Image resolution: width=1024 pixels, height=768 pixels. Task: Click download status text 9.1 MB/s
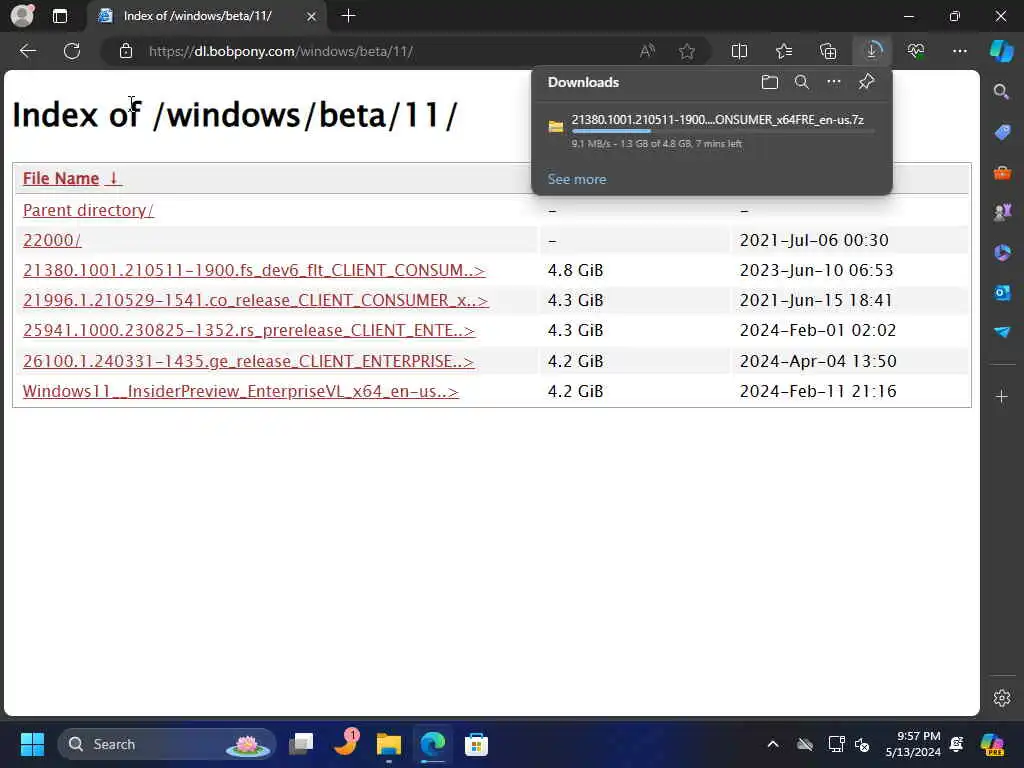[656, 144]
